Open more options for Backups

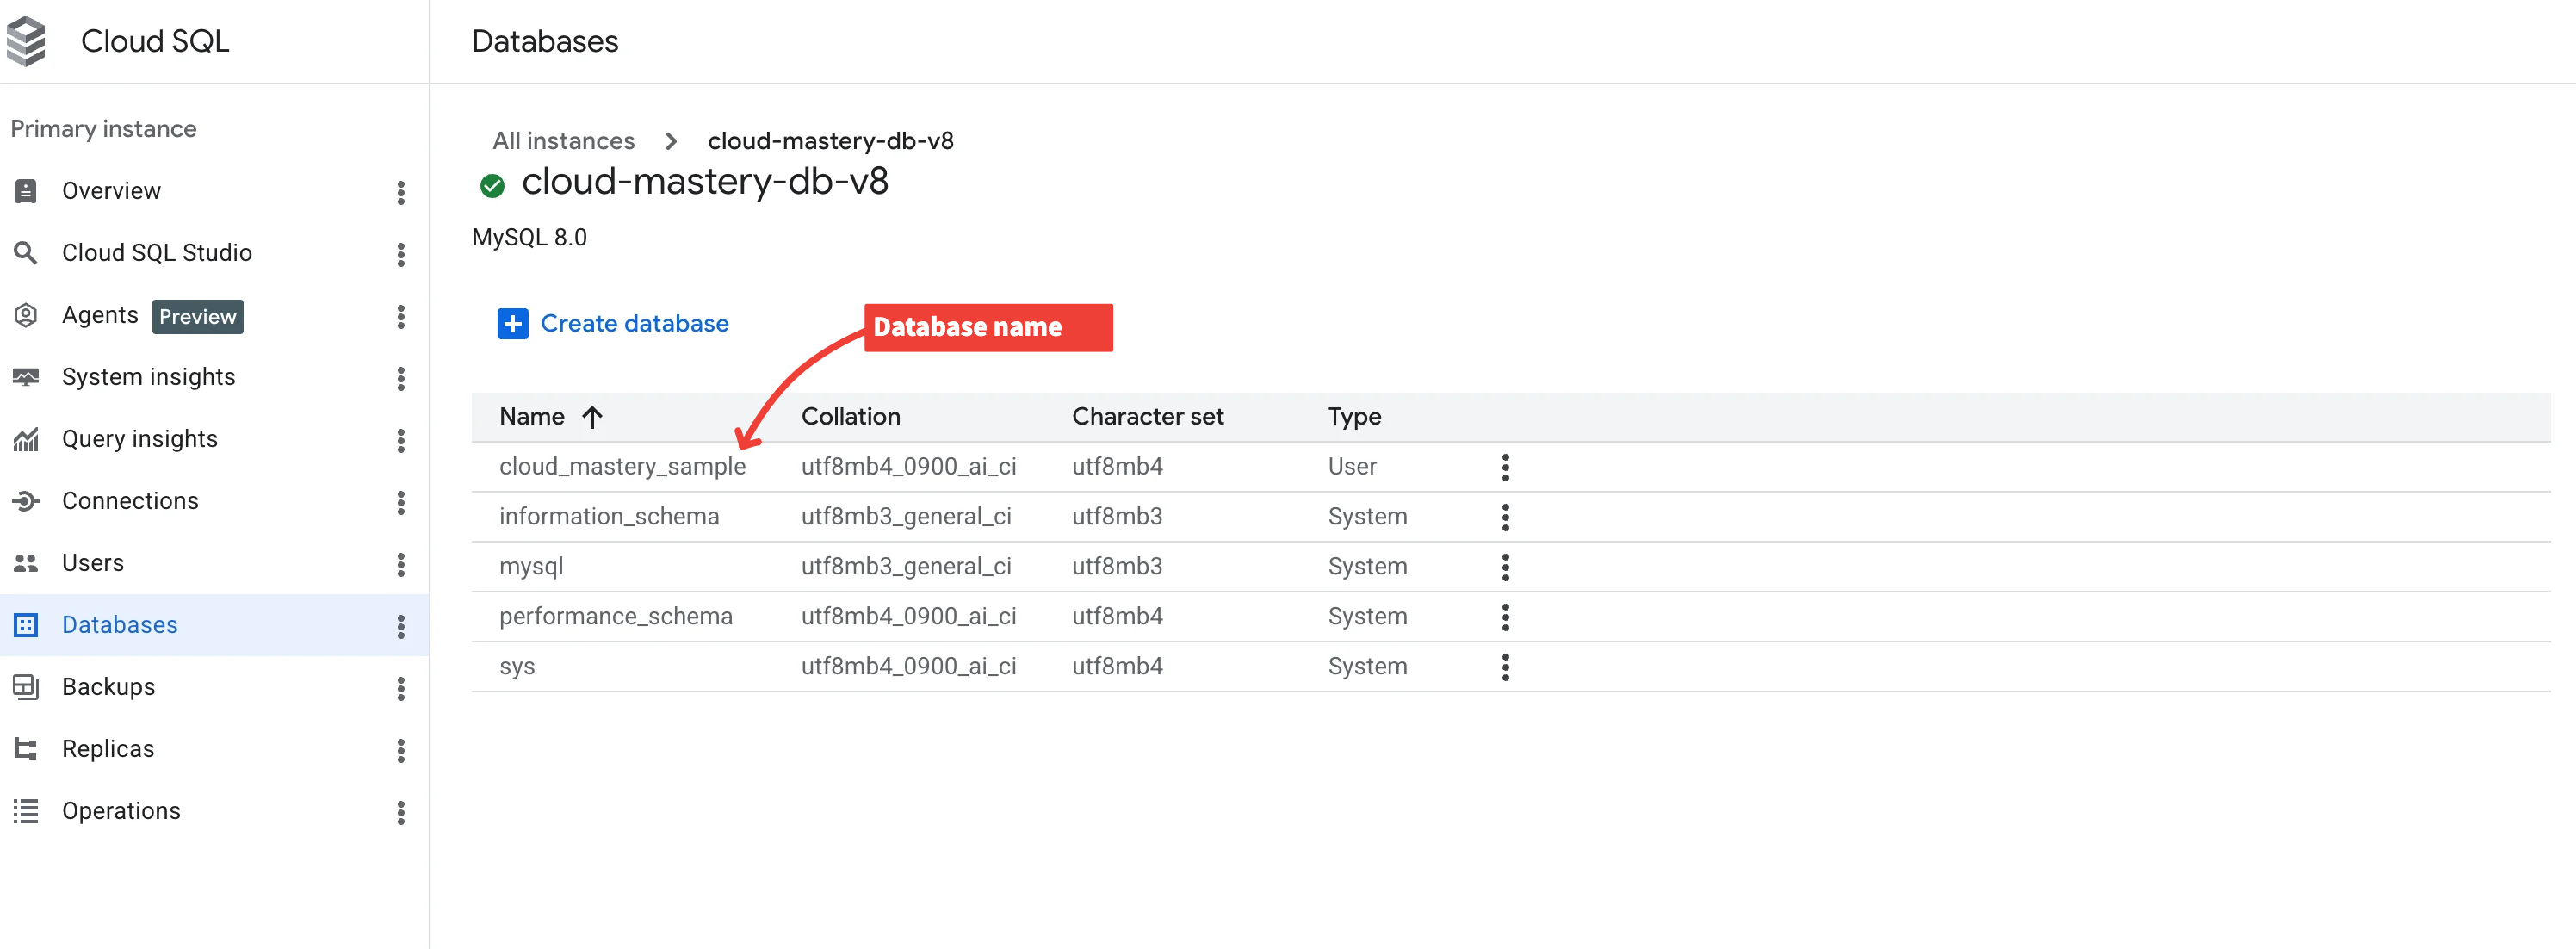coord(401,688)
